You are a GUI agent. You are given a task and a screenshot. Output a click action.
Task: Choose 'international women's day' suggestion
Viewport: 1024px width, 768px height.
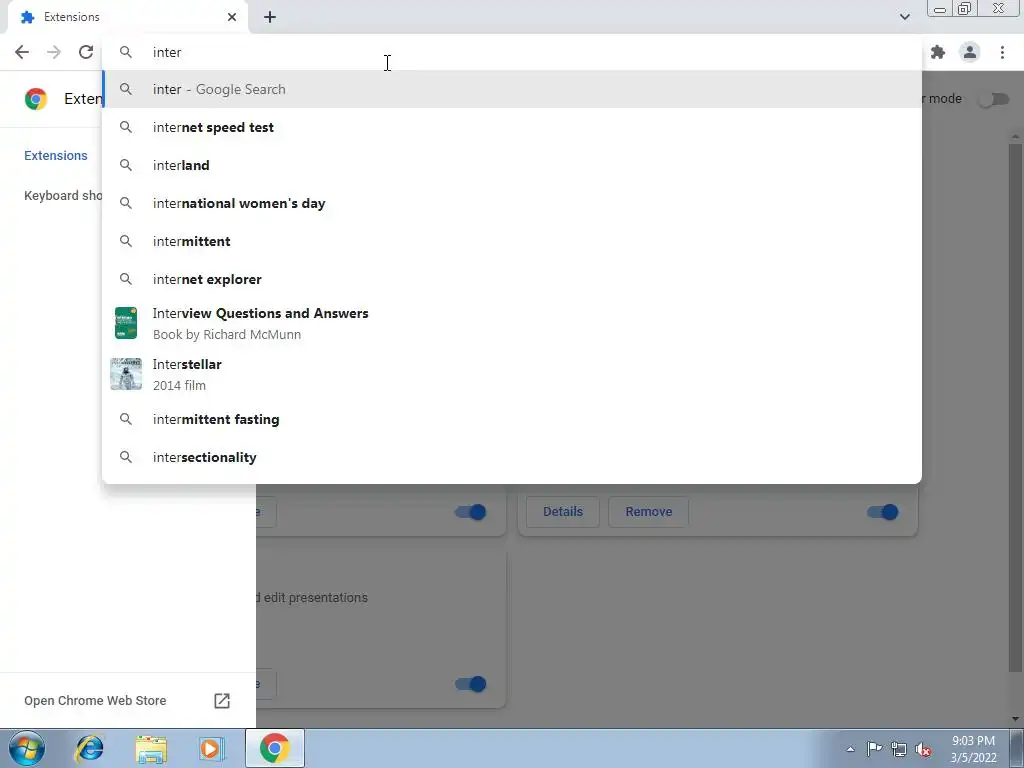pos(511,203)
